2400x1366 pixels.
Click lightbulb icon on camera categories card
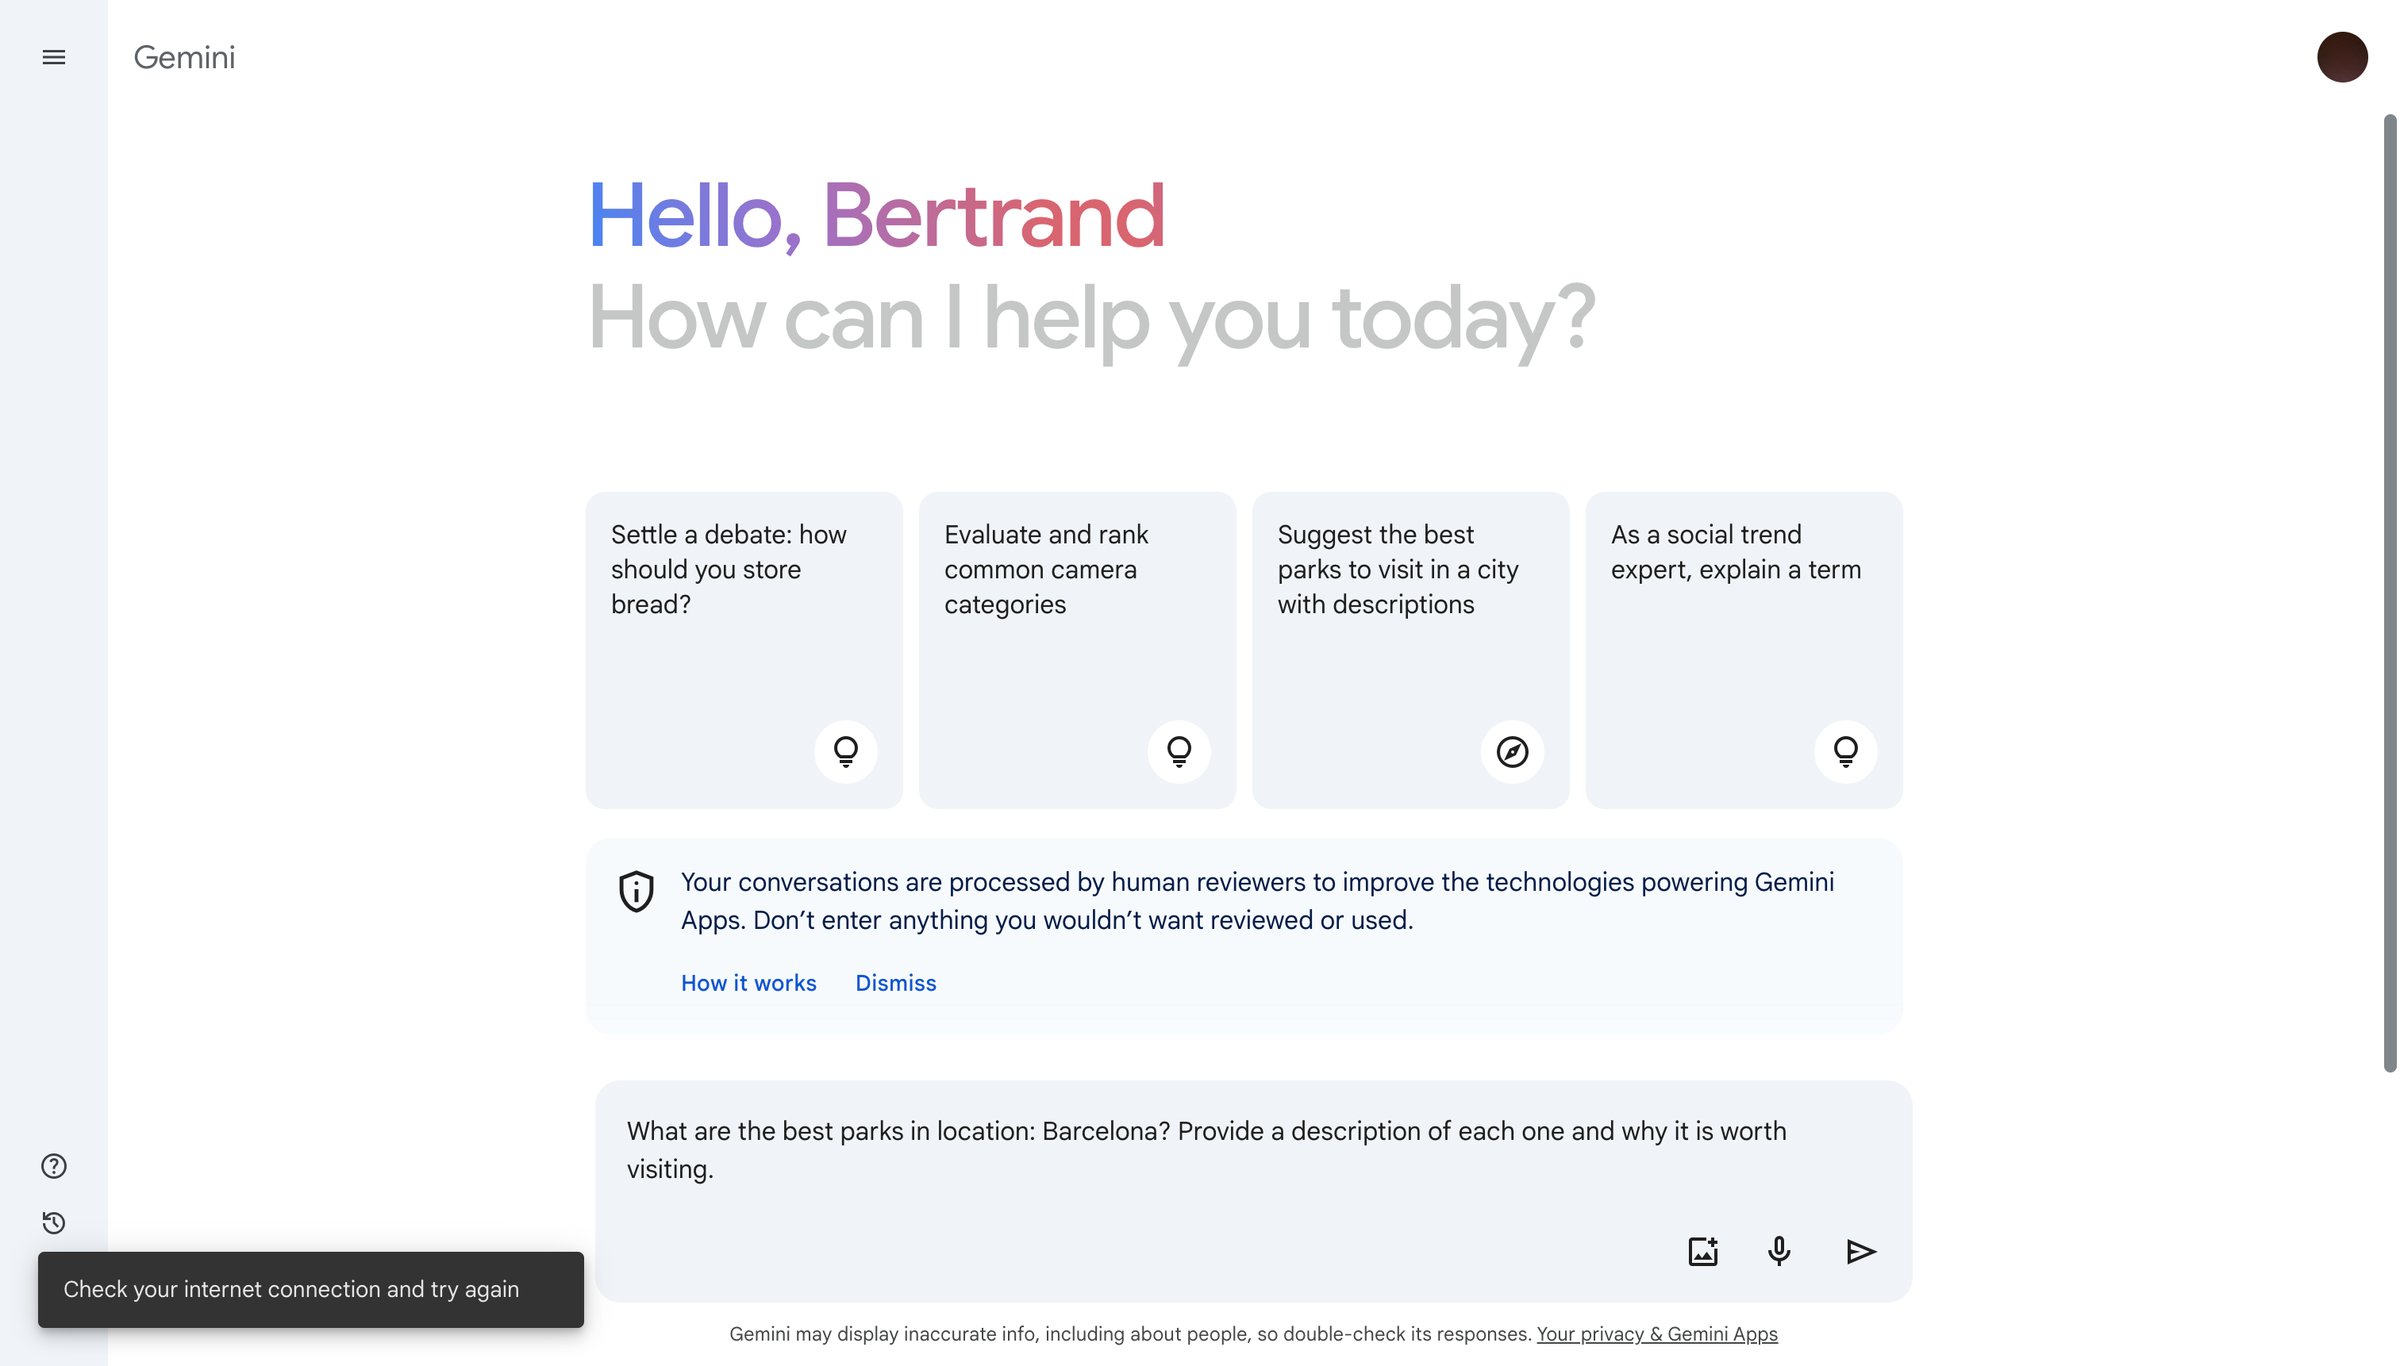click(x=1179, y=752)
